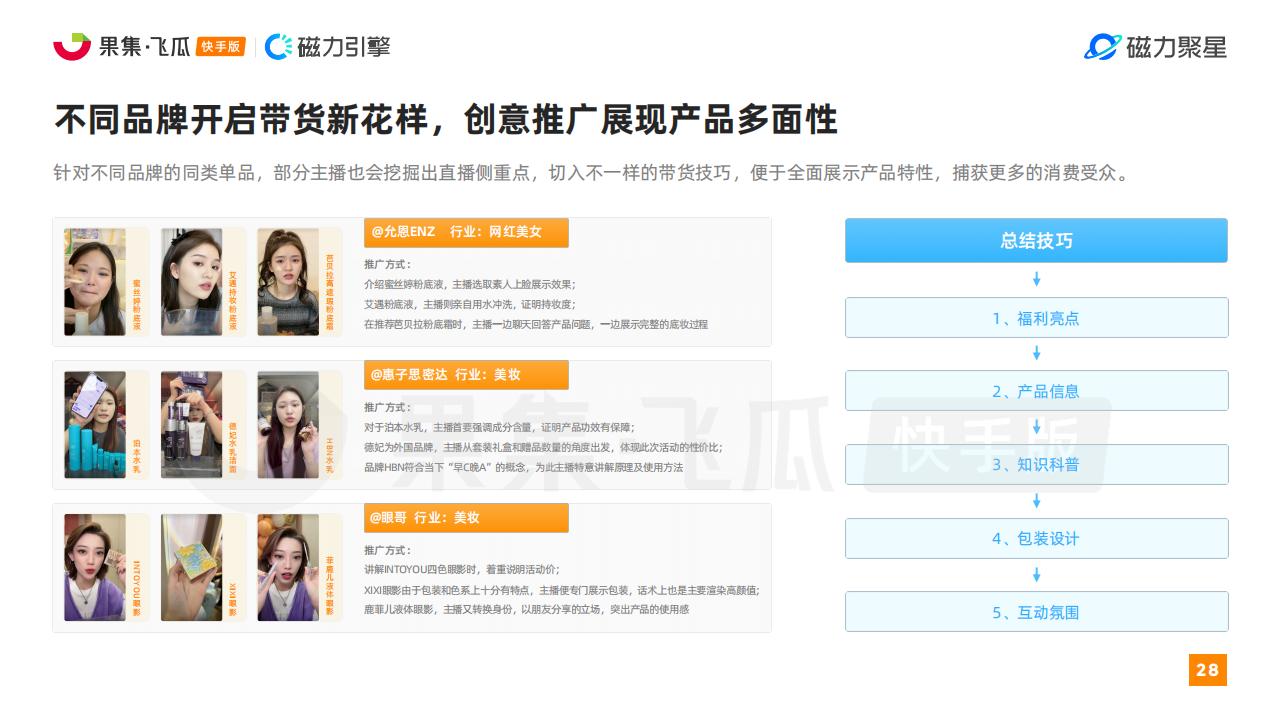Image resolution: width=1280 pixels, height=720 pixels.
Task: Click the red 果集 logo icon
Action: [x=72, y=46]
